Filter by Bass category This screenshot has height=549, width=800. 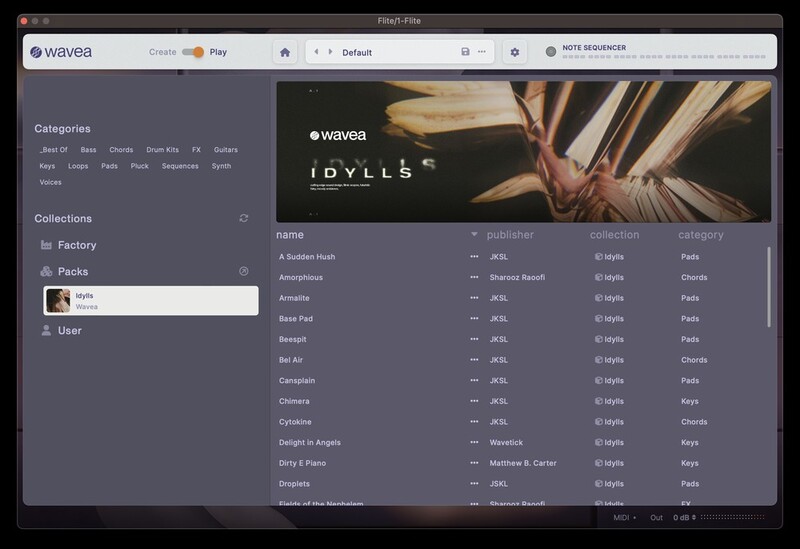point(88,149)
